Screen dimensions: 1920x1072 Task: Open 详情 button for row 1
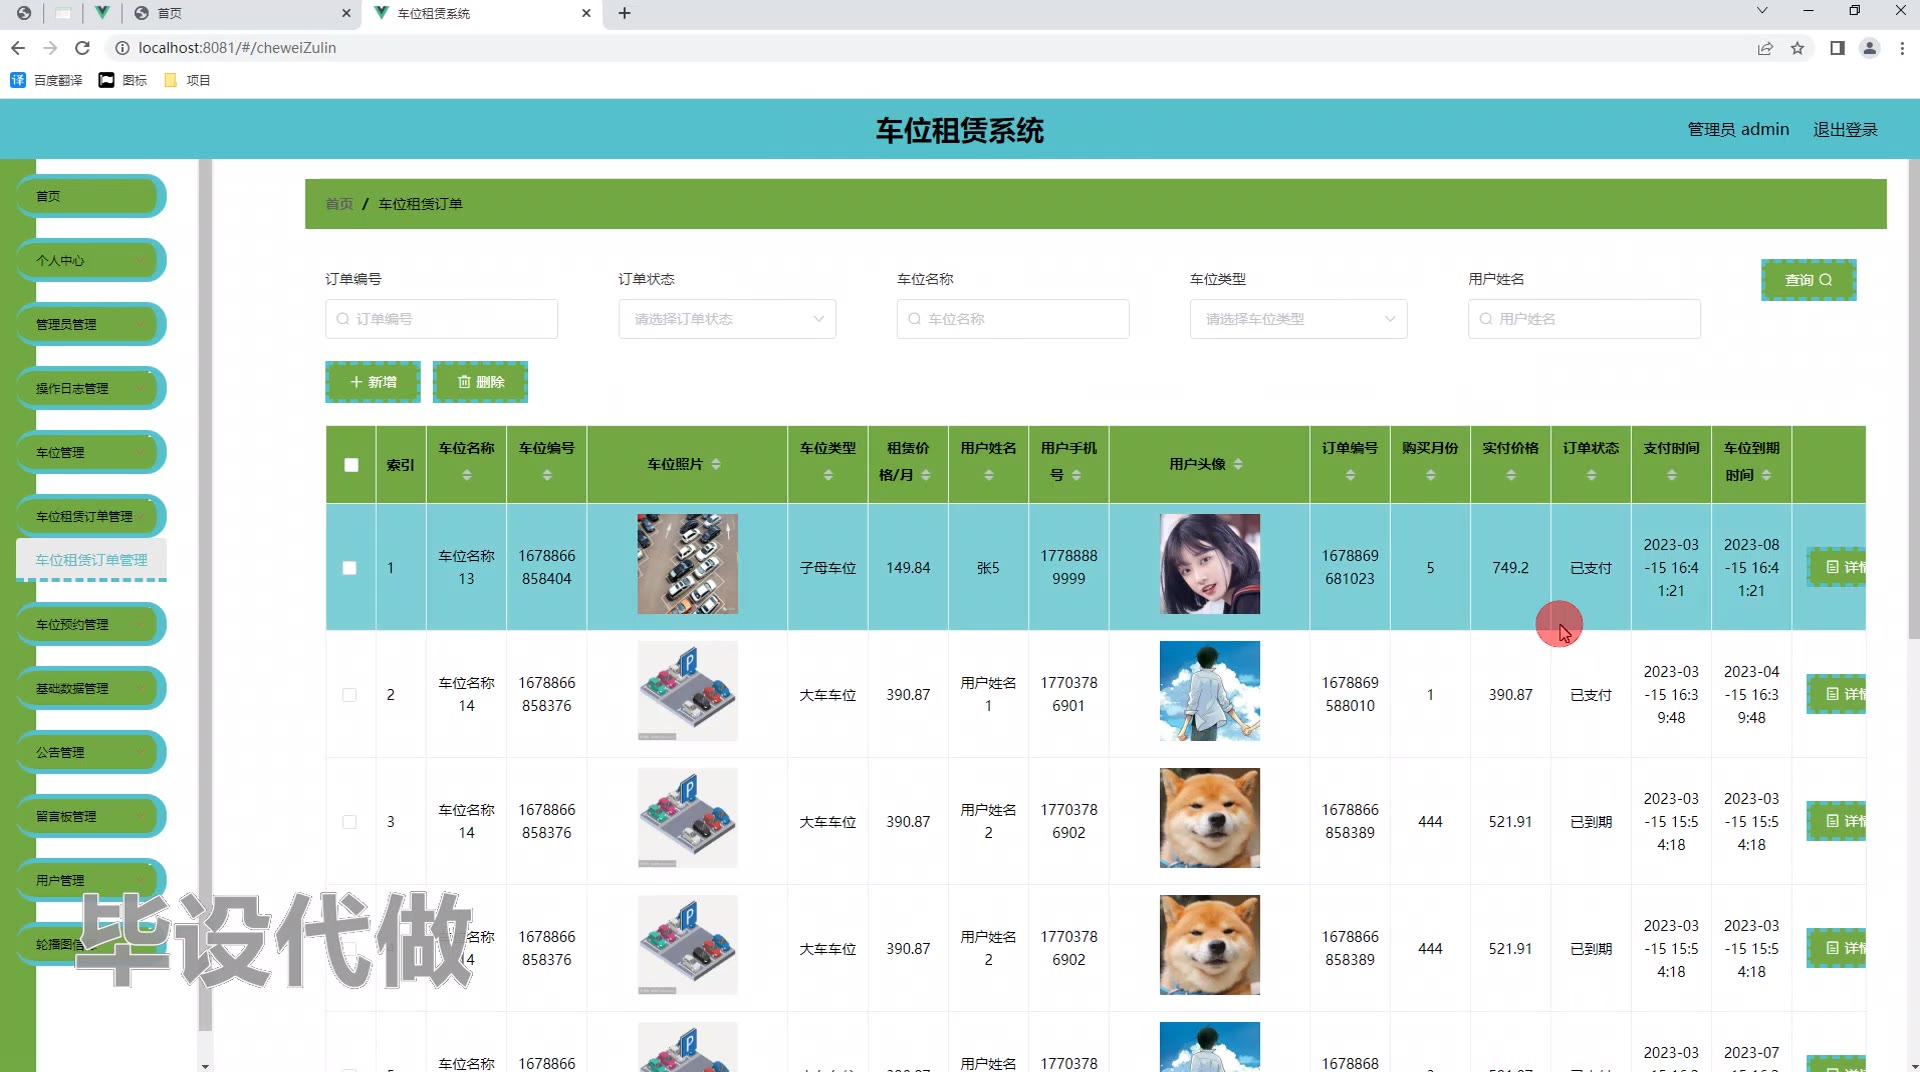pos(1838,567)
